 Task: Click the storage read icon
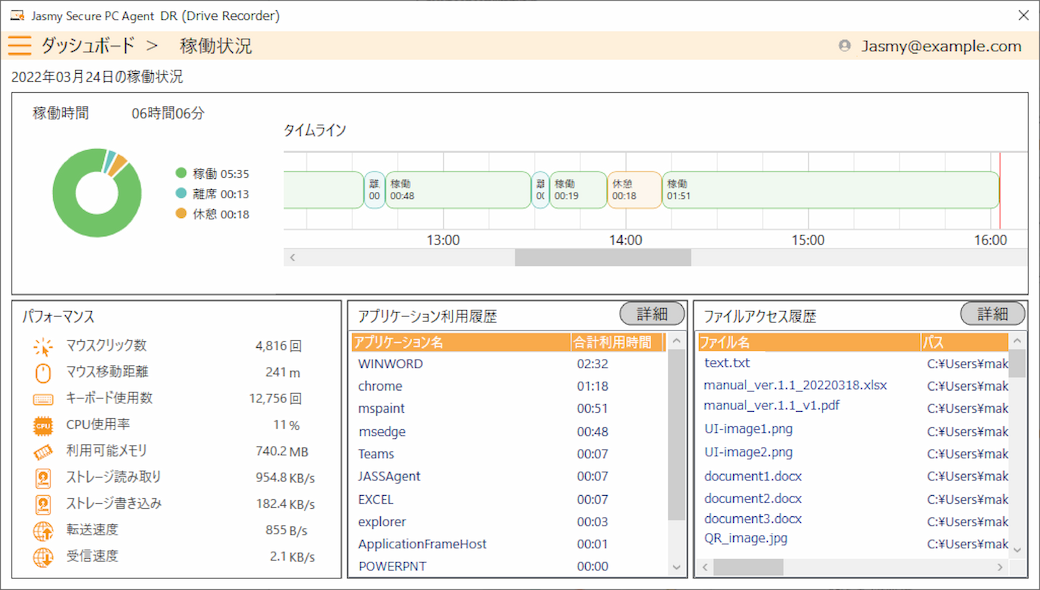coord(43,478)
